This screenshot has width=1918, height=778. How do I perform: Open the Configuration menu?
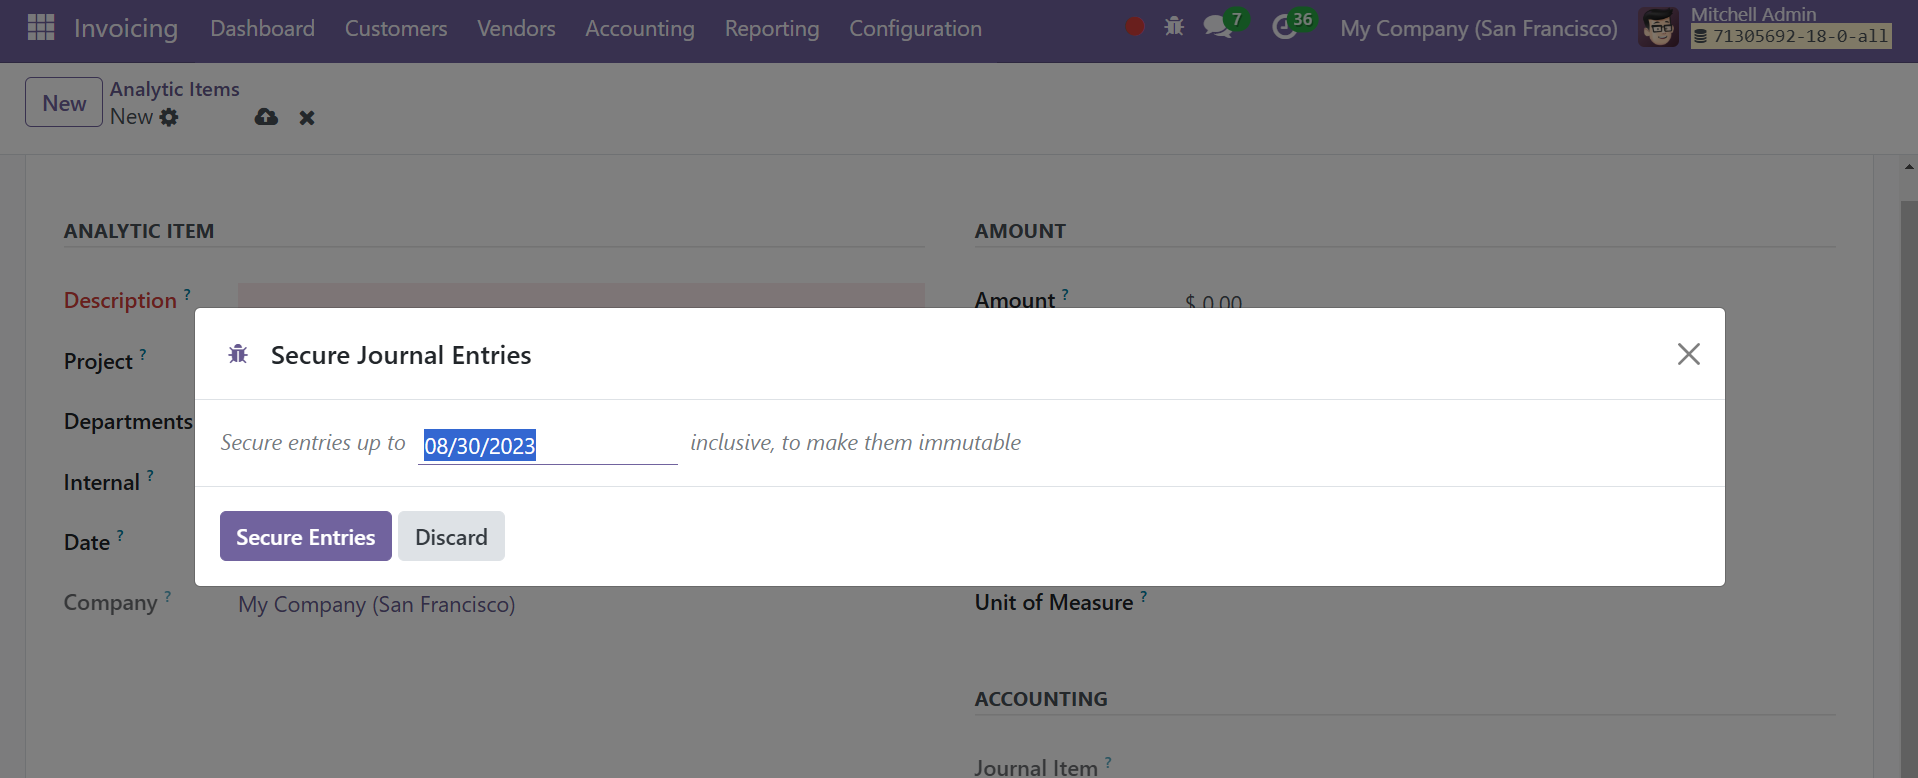click(915, 29)
